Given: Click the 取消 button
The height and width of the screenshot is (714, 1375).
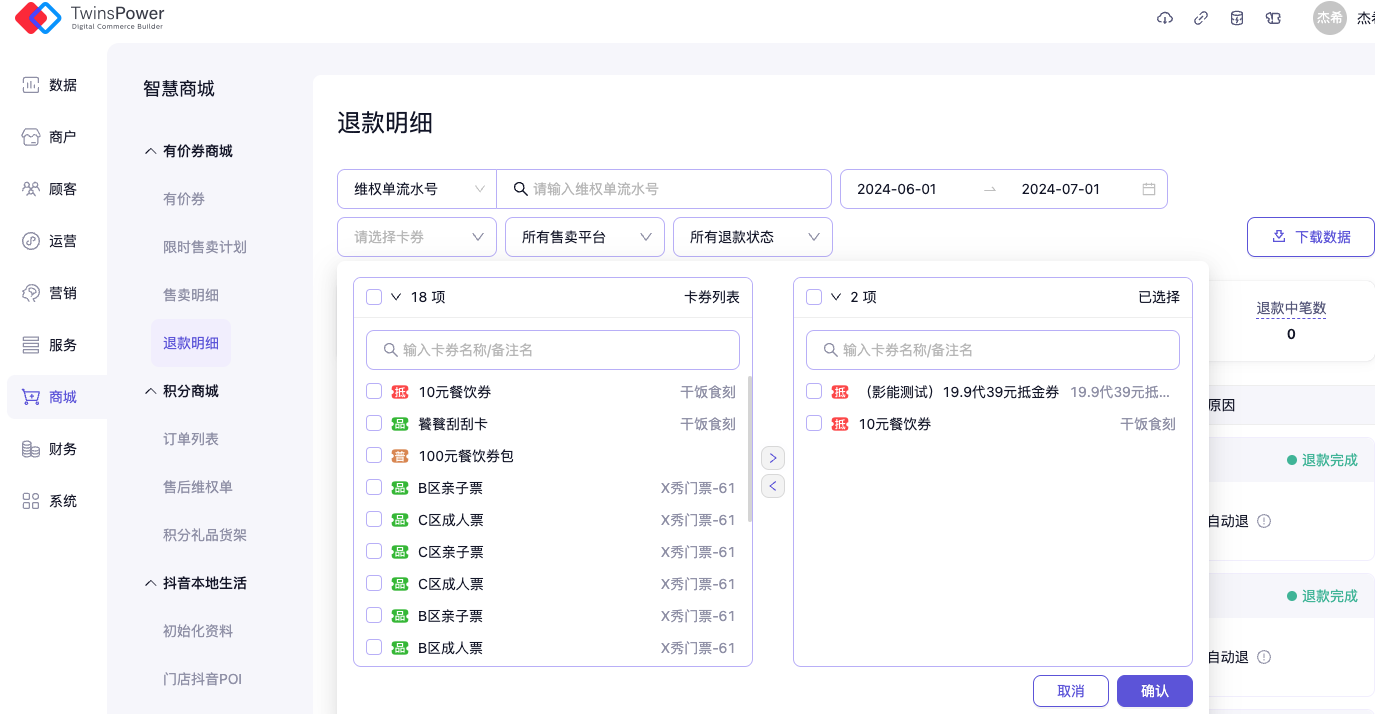Looking at the screenshot, I should tap(1071, 691).
